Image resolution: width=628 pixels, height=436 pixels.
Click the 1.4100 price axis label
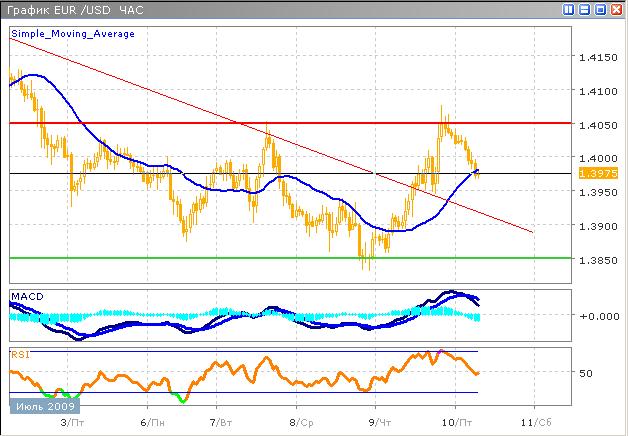coord(598,91)
